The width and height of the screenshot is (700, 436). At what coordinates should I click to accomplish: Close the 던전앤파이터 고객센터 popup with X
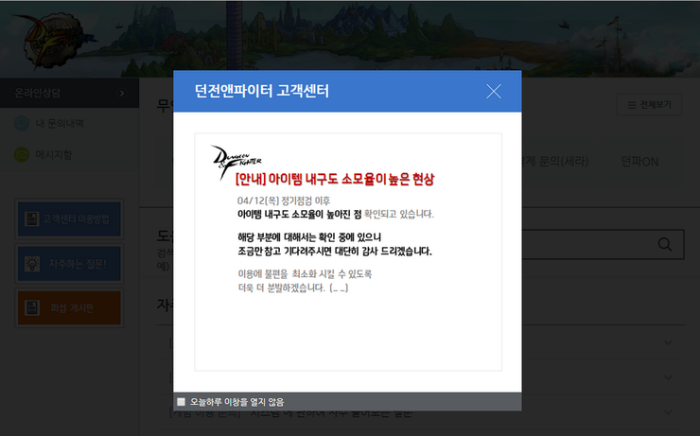(493, 91)
